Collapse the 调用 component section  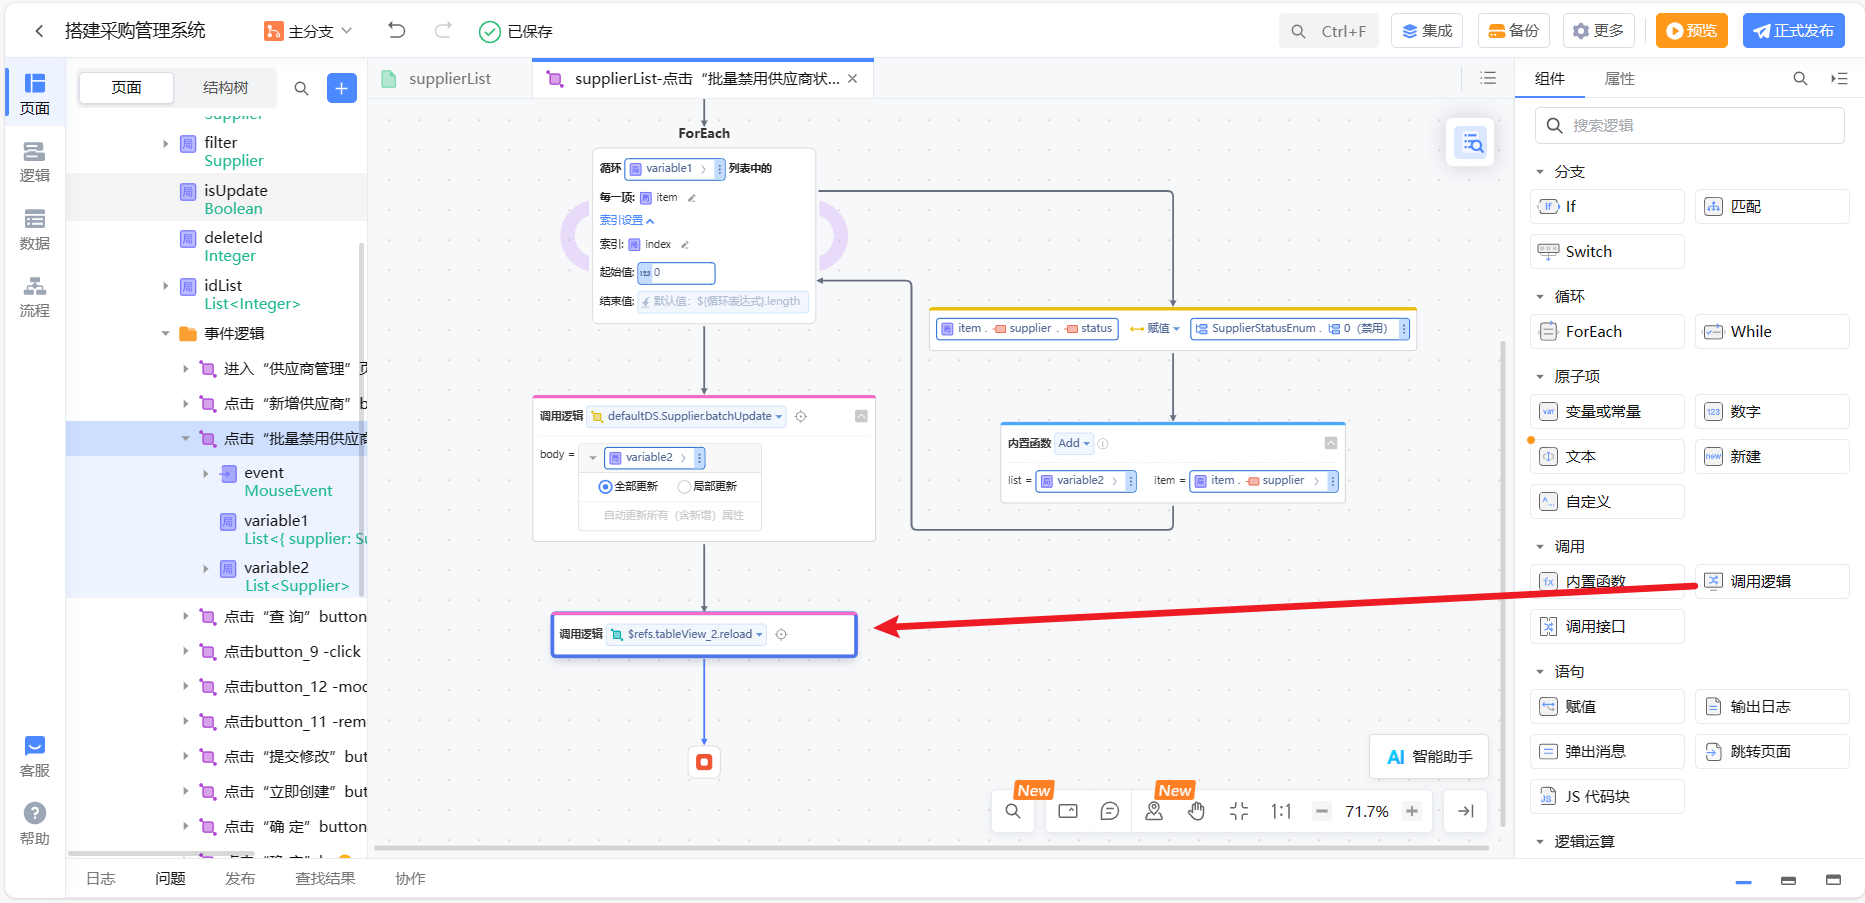pos(1540,547)
